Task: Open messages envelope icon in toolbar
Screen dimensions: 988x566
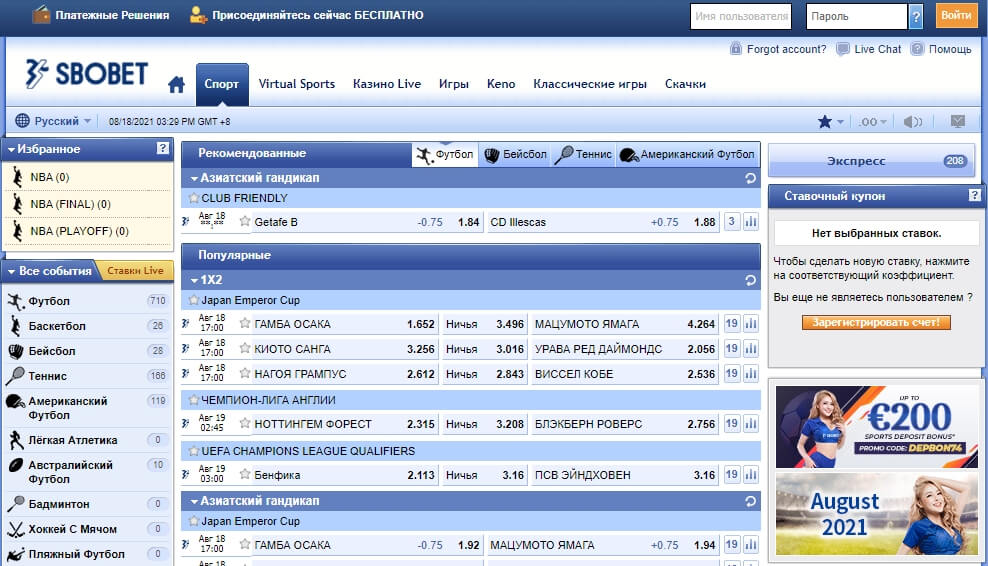Action: pyautogui.click(x=958, y=121)
